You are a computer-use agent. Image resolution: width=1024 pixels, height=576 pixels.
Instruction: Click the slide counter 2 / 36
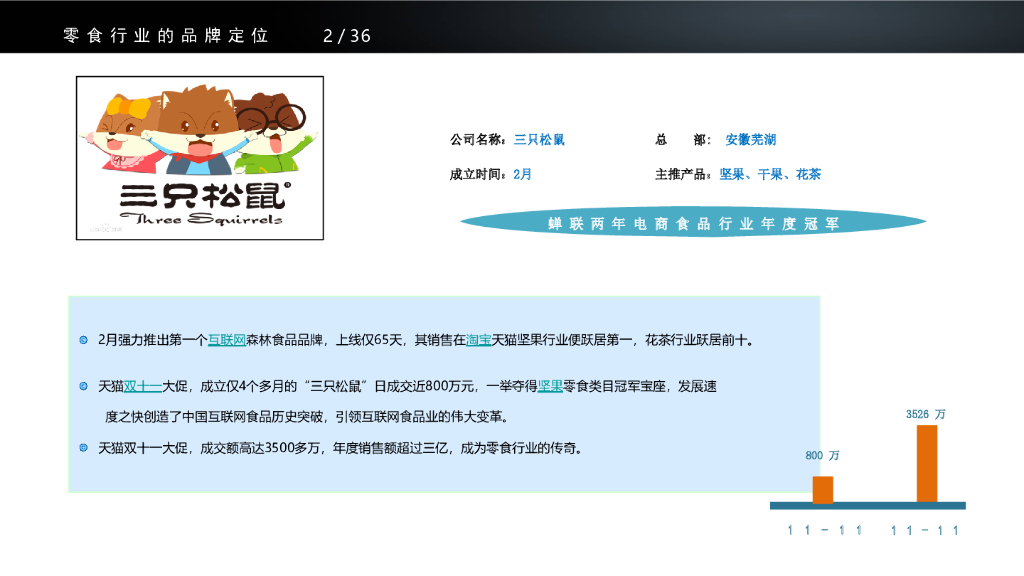347,35
